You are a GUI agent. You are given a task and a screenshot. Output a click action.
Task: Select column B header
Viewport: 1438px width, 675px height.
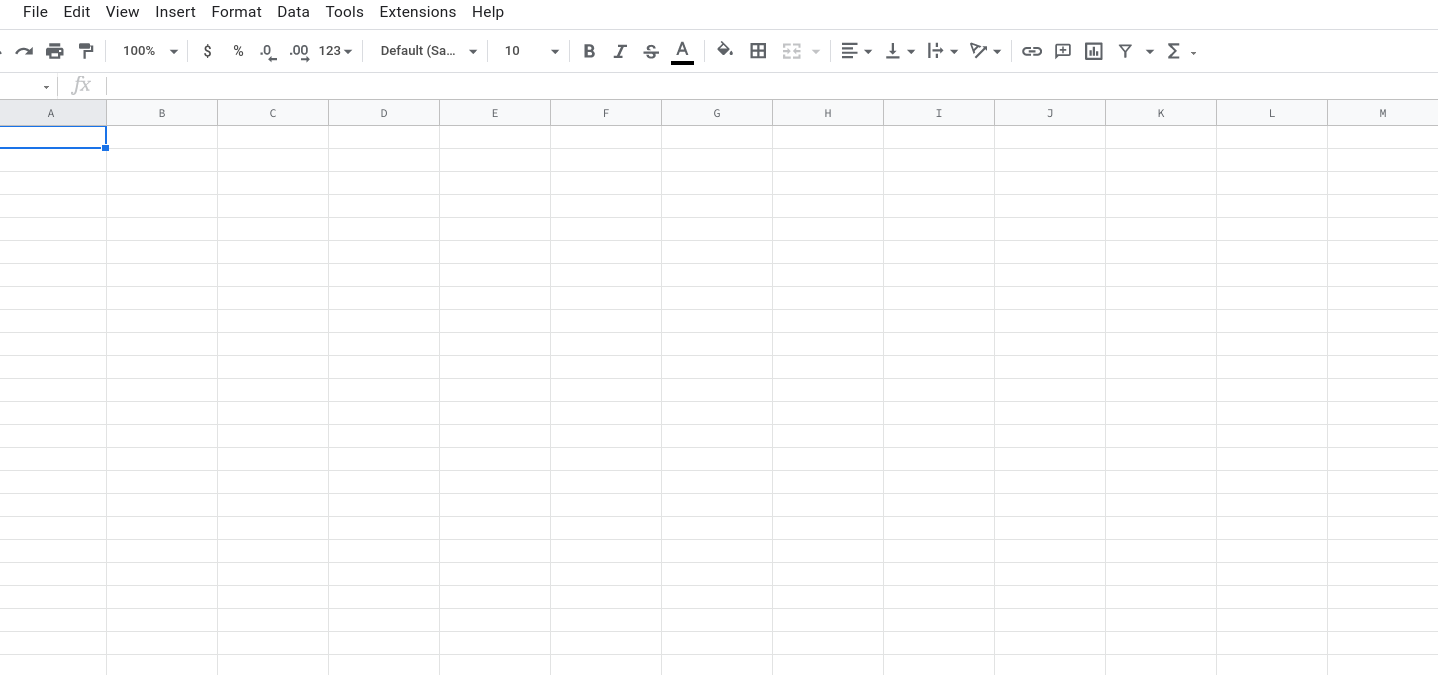point(162,113)
